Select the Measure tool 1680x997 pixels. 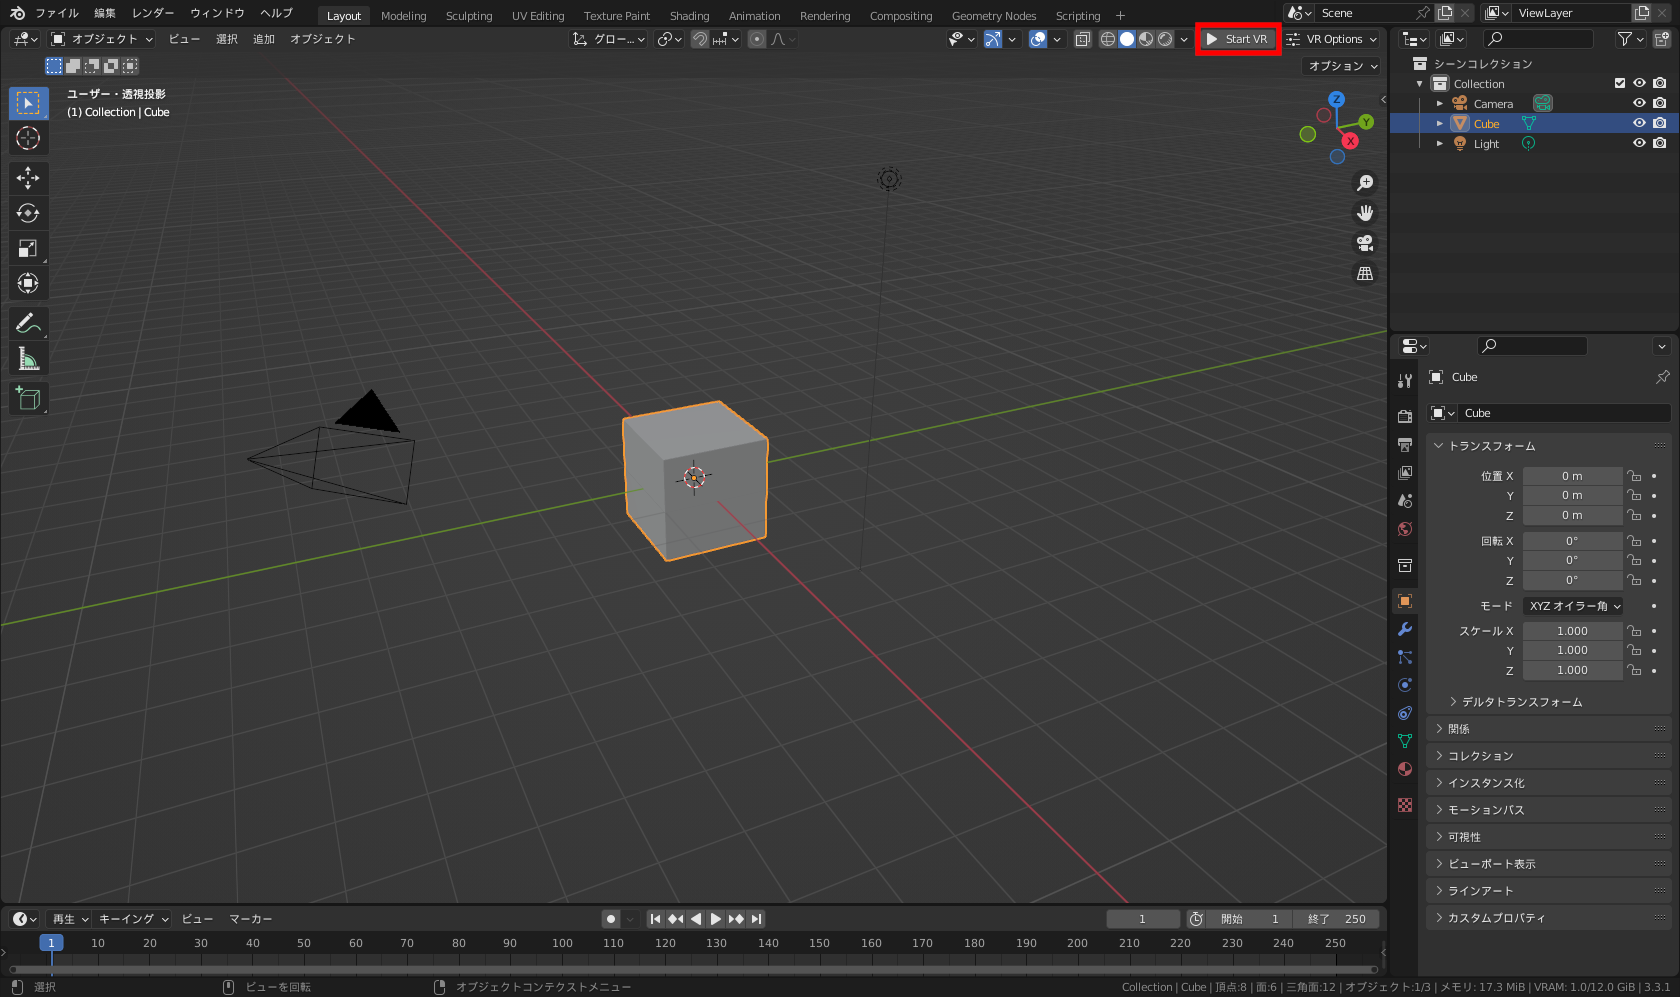(28, 357)
